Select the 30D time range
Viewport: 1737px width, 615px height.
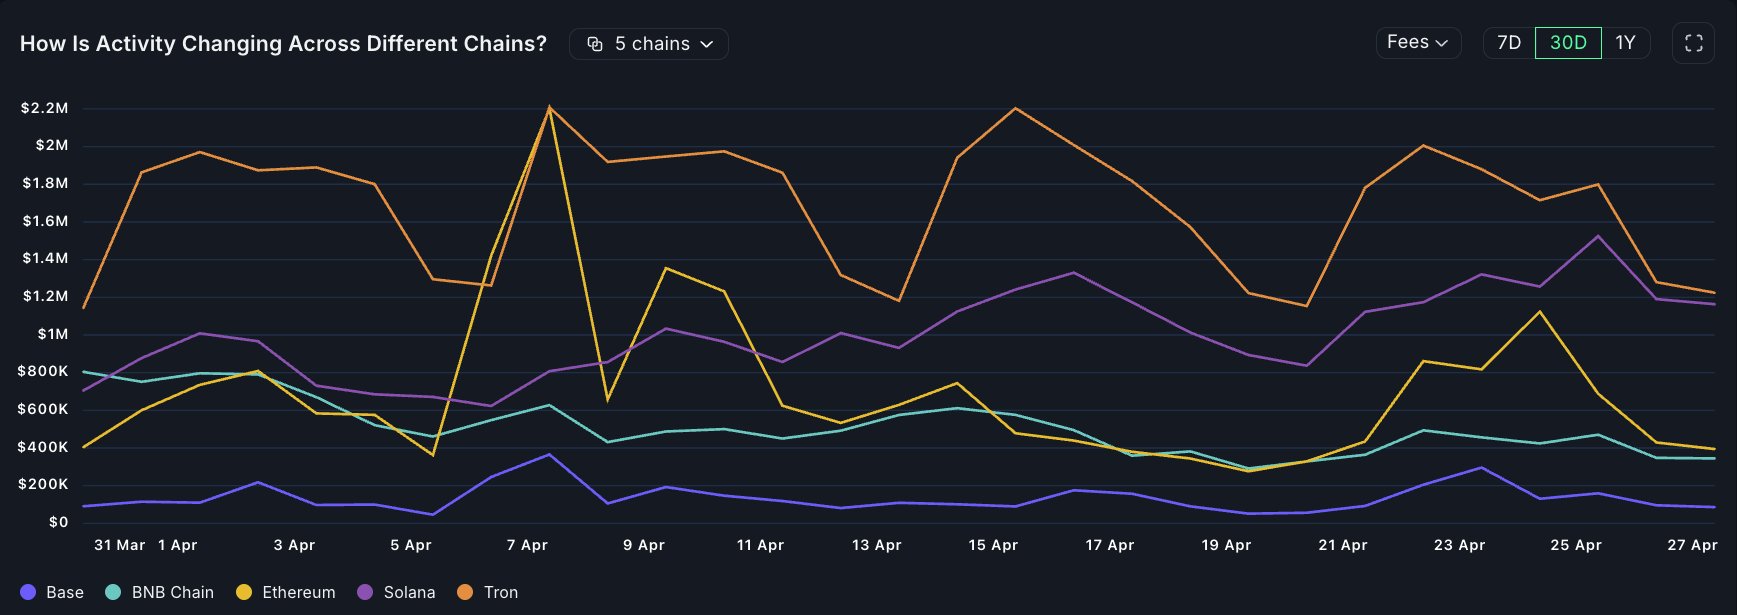(x=1567, y=43)
